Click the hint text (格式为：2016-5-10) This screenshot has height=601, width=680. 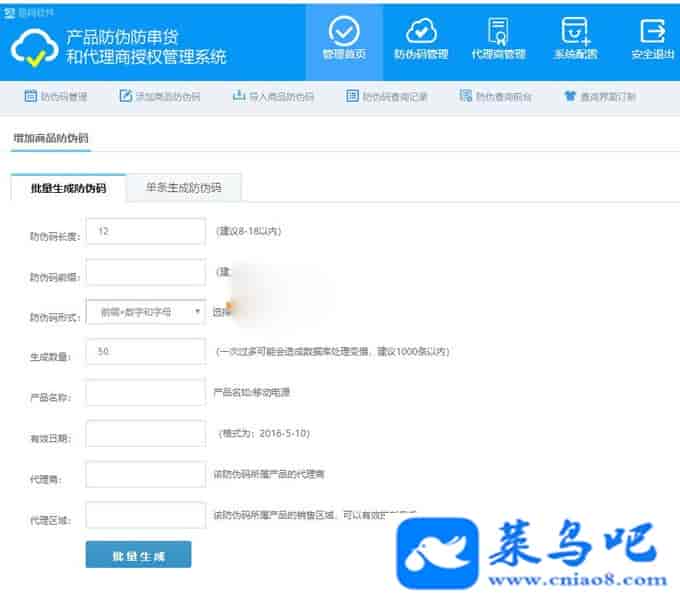(x=264, y=433)
